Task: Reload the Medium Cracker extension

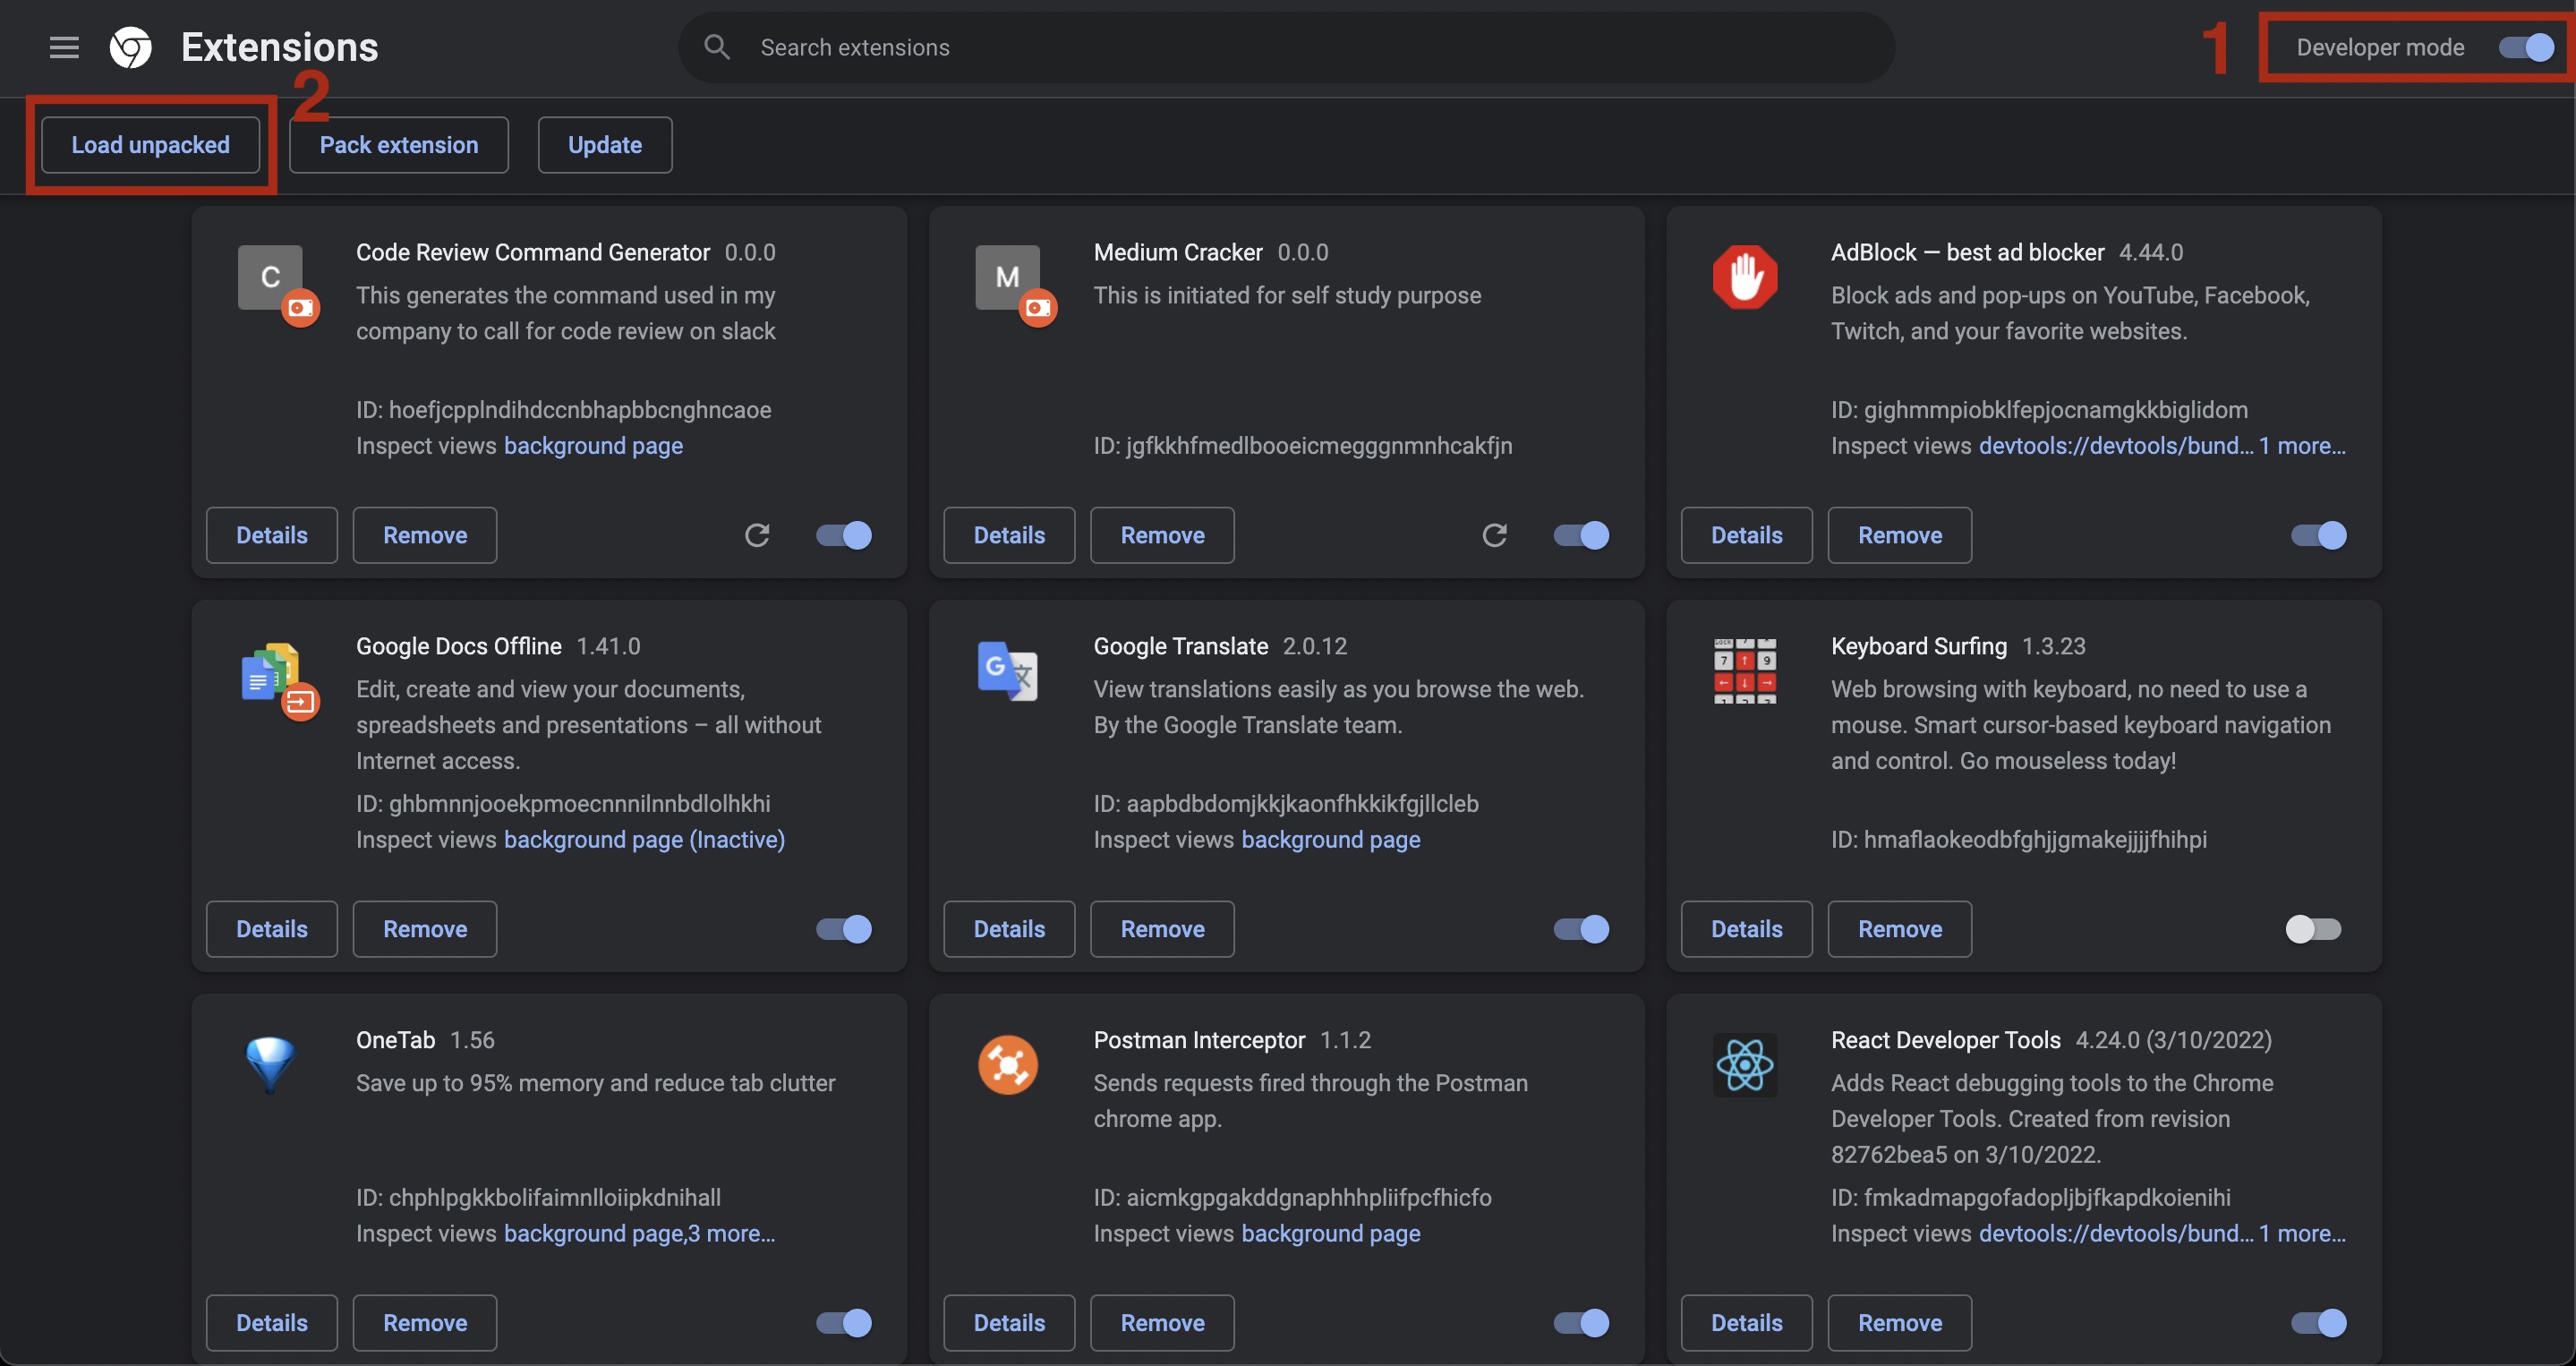Action: point(1494,535)
